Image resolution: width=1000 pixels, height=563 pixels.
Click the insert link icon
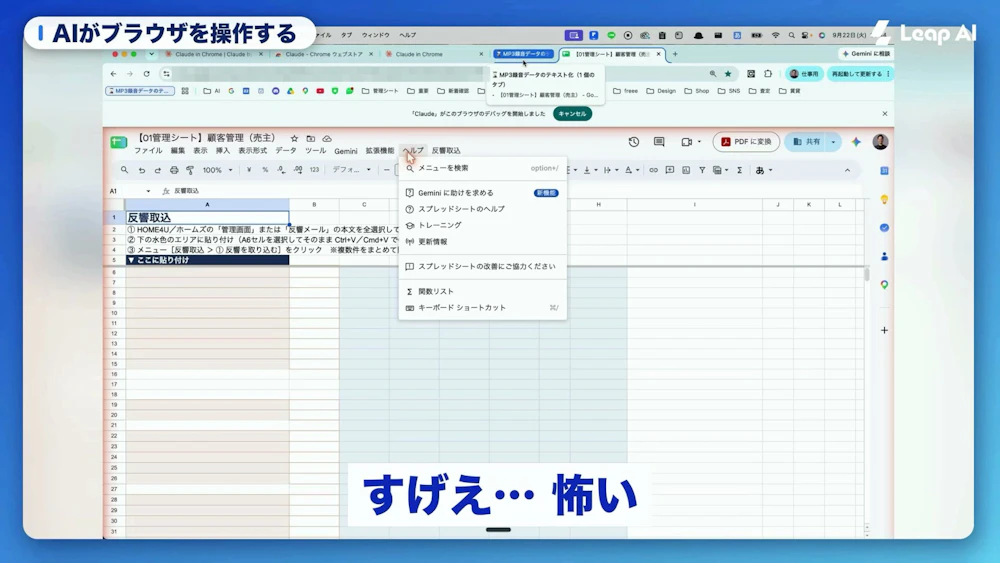653,170
